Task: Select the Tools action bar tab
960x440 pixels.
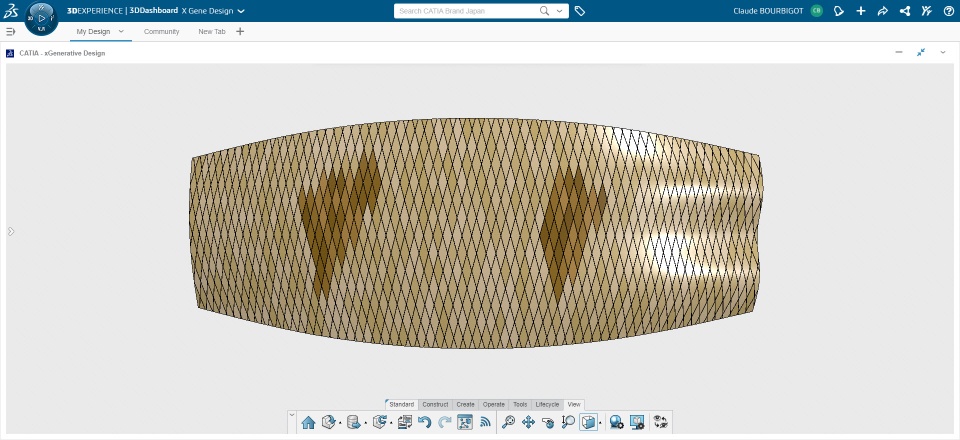Action: coord(520,405)
